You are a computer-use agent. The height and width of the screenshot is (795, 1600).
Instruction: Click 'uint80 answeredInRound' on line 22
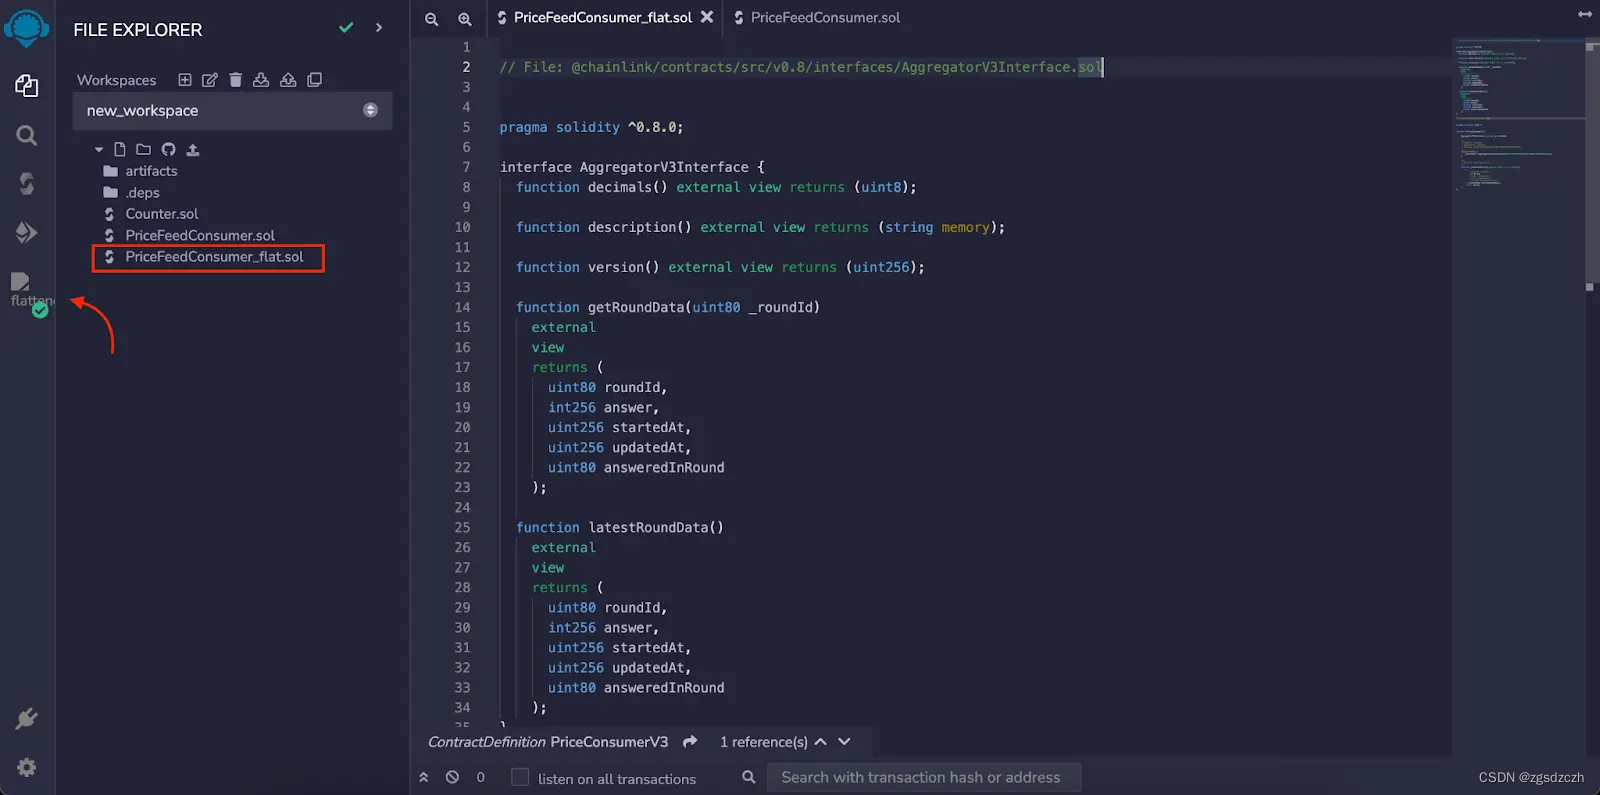(636, 467)
